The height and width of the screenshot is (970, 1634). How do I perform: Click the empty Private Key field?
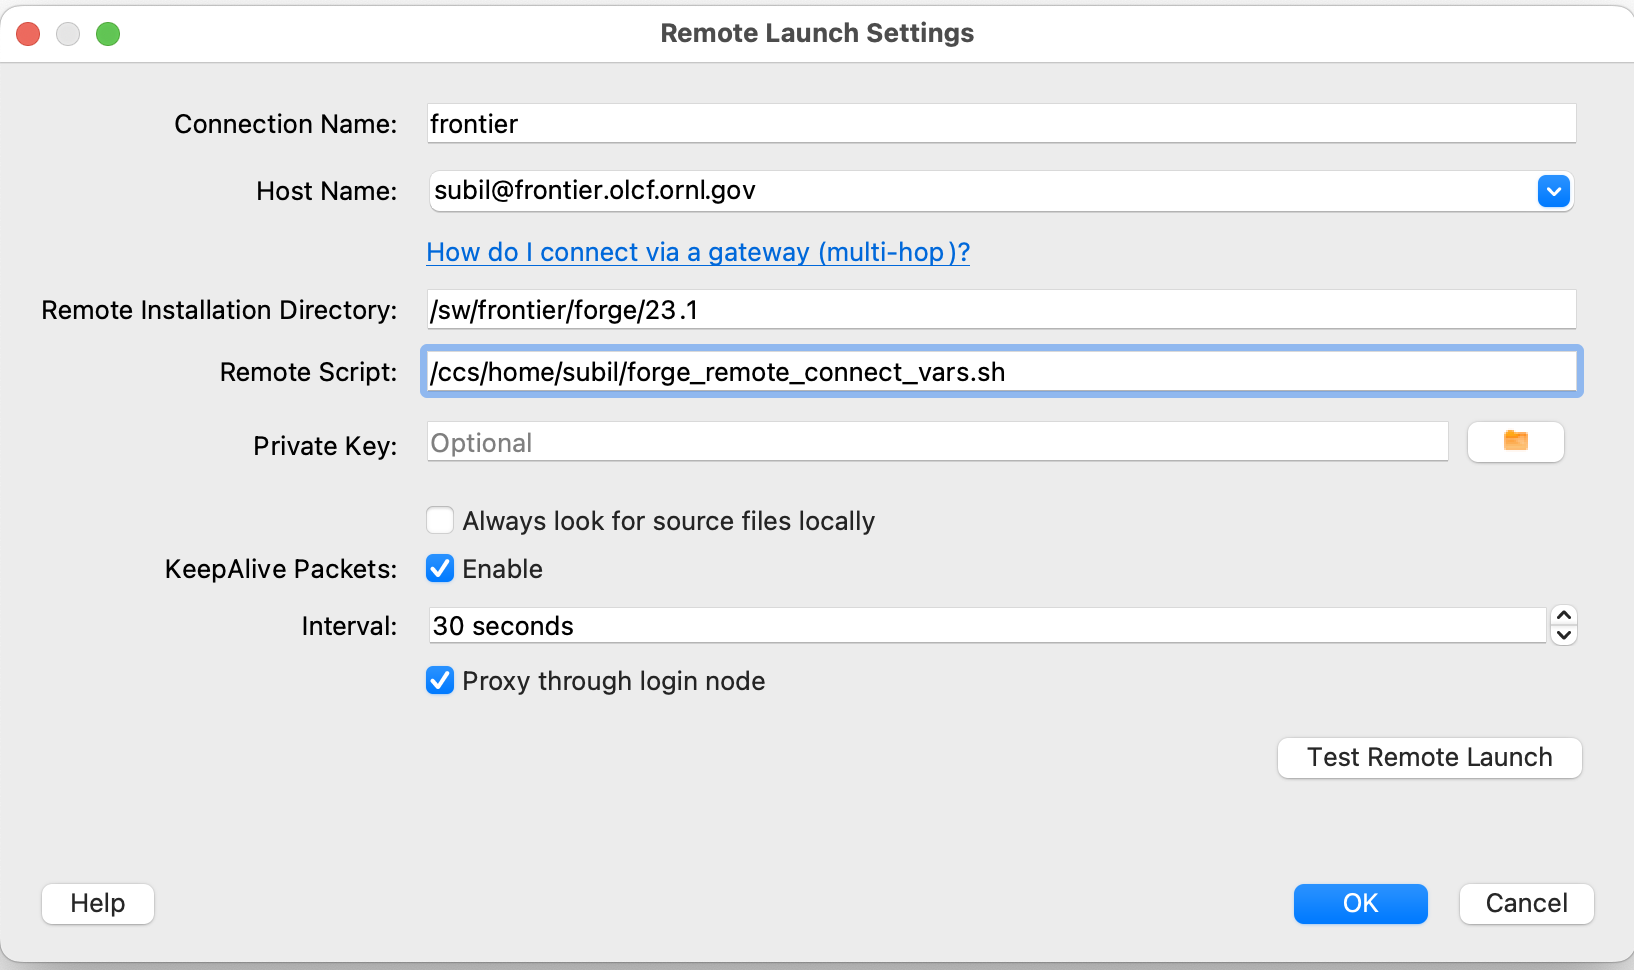pos(937,442)
